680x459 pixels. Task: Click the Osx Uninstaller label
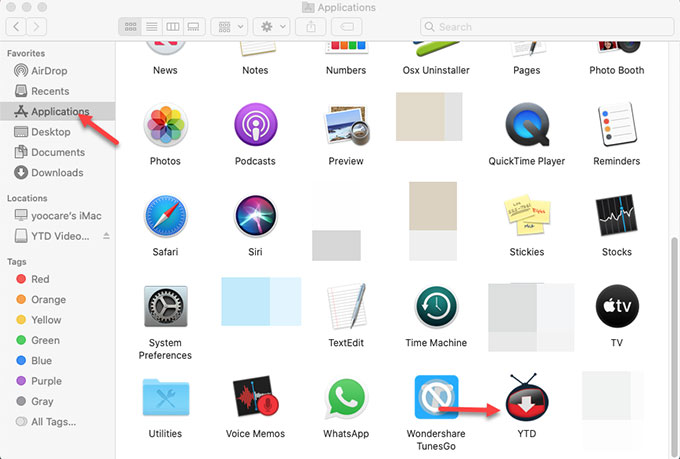click(436, 70)
